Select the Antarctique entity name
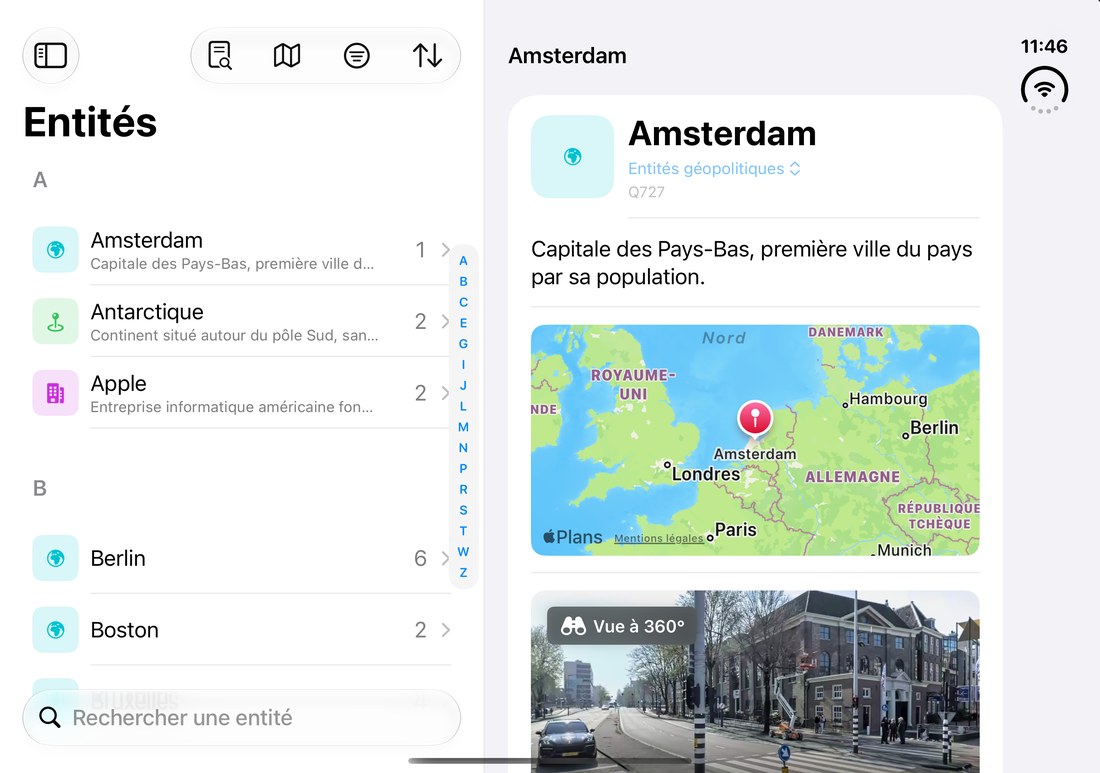Image resolution: width=1100 pixels, height=773 pixels. (147, 311)
